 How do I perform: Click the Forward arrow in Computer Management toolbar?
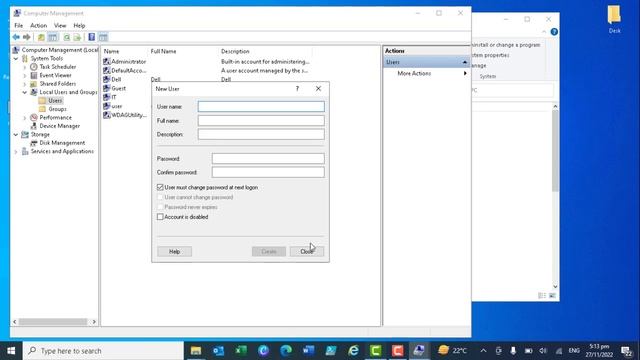point(27,37)
